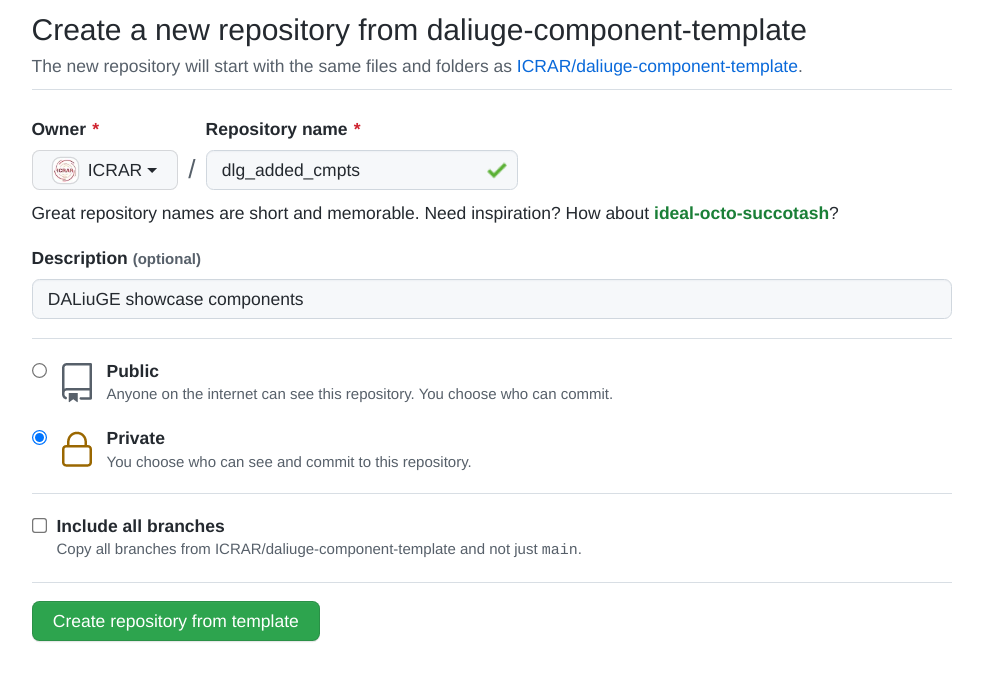Click the Description (optional) label

[x=116, y=259]
